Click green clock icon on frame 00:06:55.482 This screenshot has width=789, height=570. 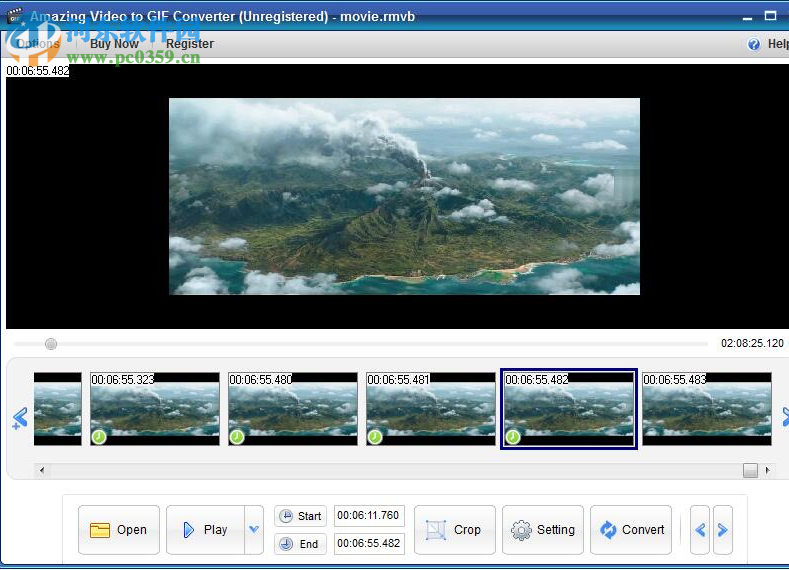click(x=513, y=437)
